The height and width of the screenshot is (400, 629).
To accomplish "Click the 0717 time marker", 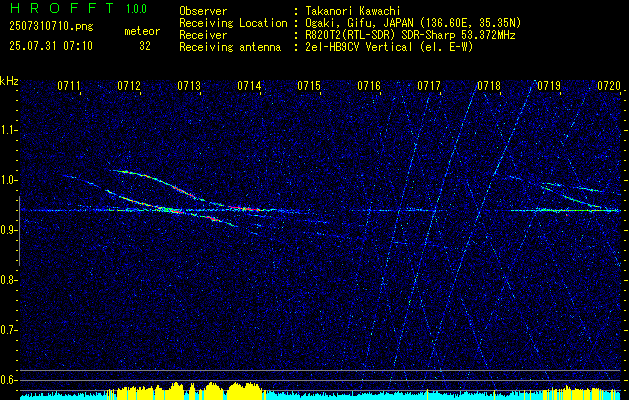I will pos(429,86).
